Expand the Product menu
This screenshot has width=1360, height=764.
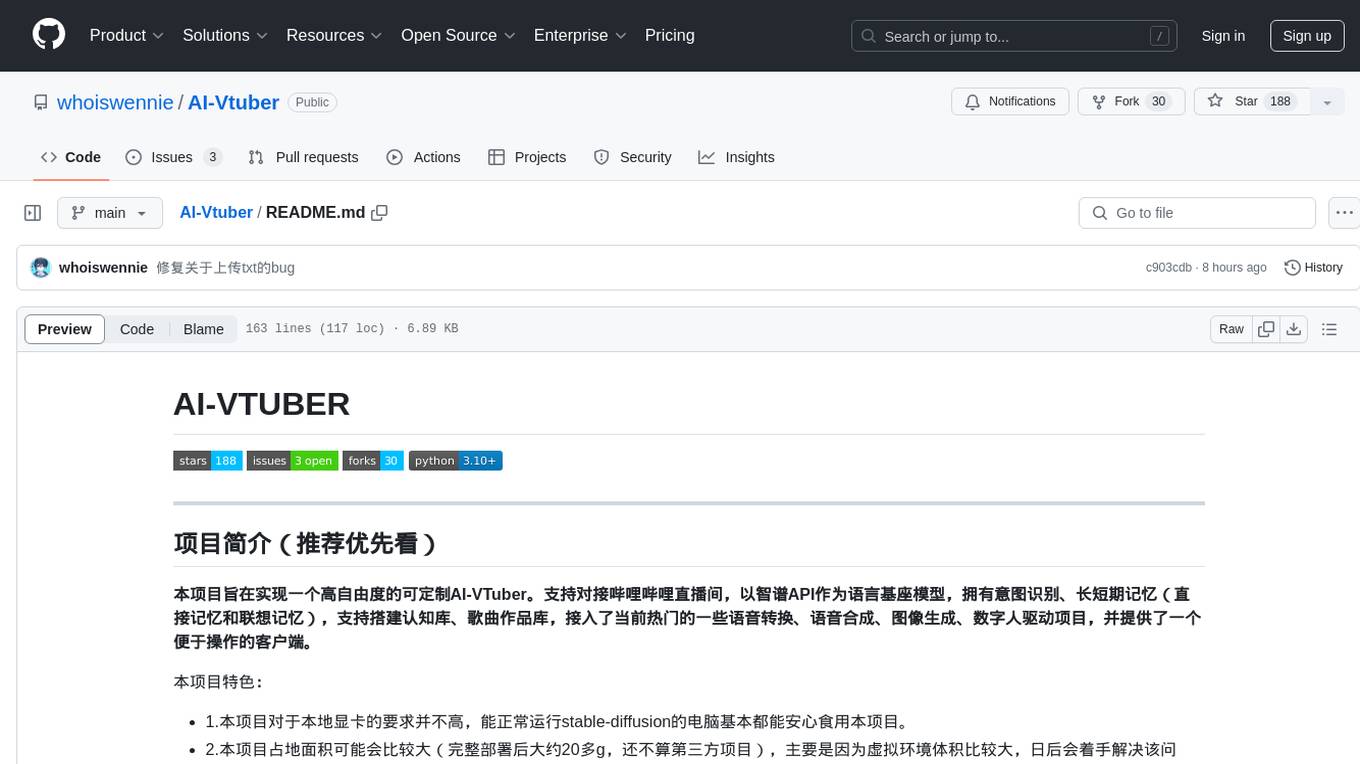tap(127, 35)
